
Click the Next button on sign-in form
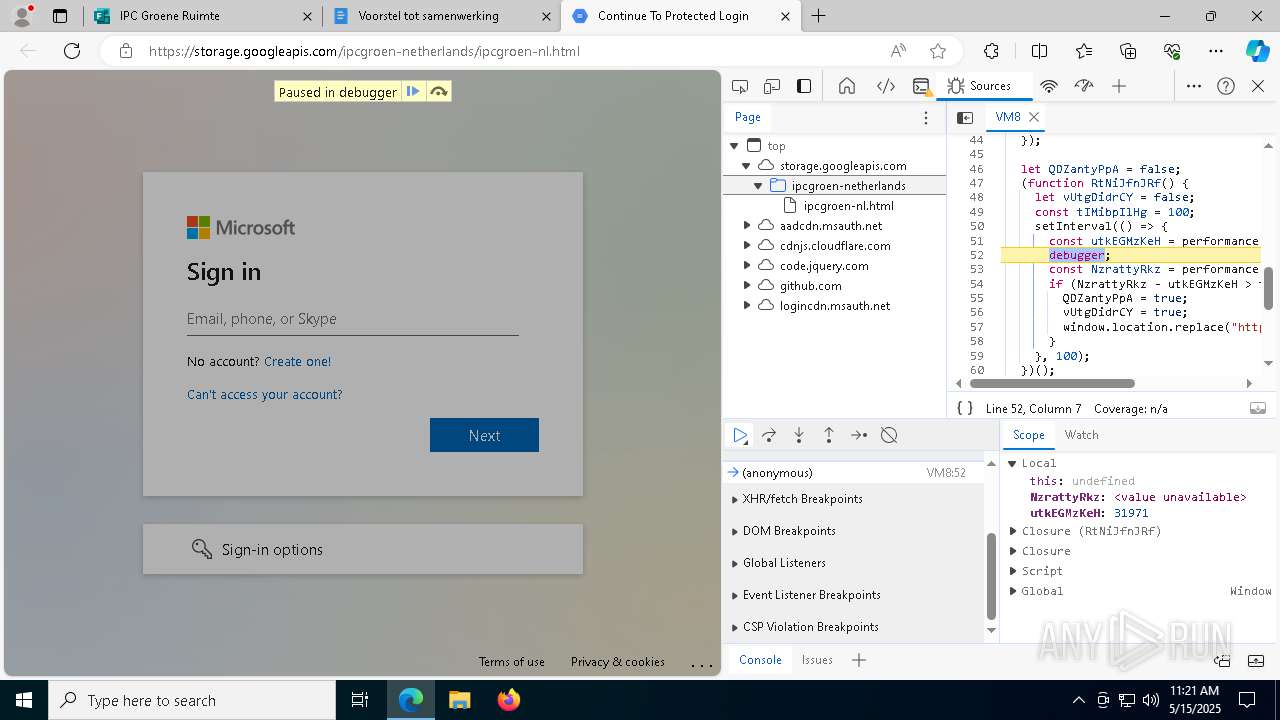484,435
